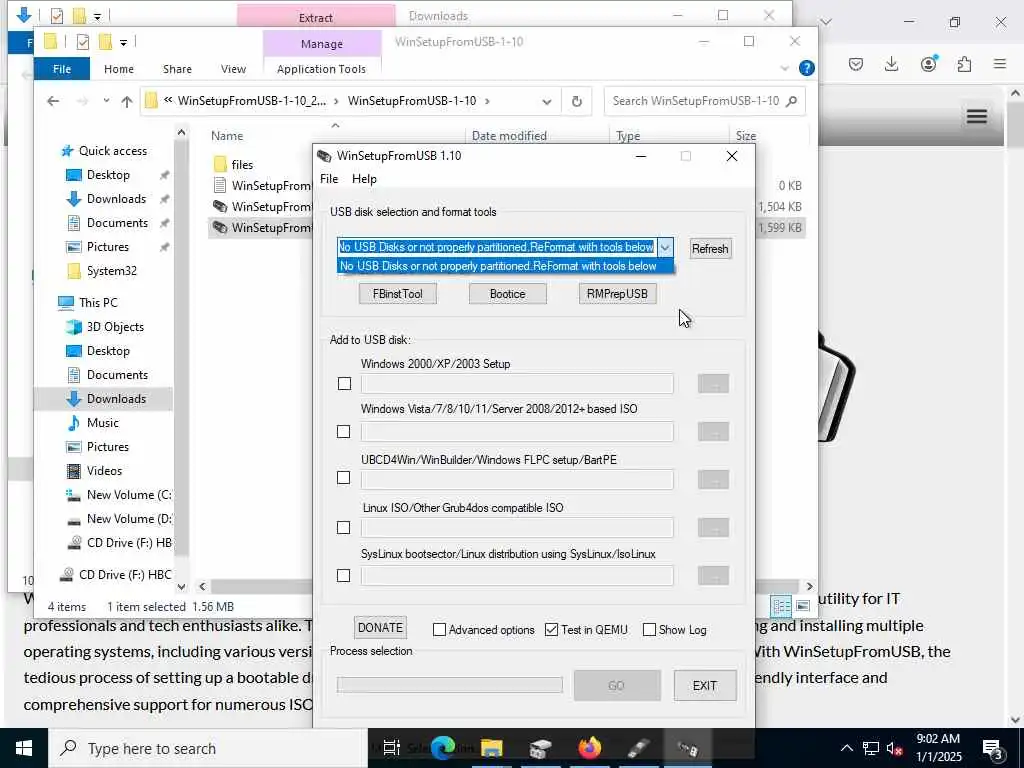Toggle the Advanced options checkbox
1024x768 pixels.
[x=440, y=630]
